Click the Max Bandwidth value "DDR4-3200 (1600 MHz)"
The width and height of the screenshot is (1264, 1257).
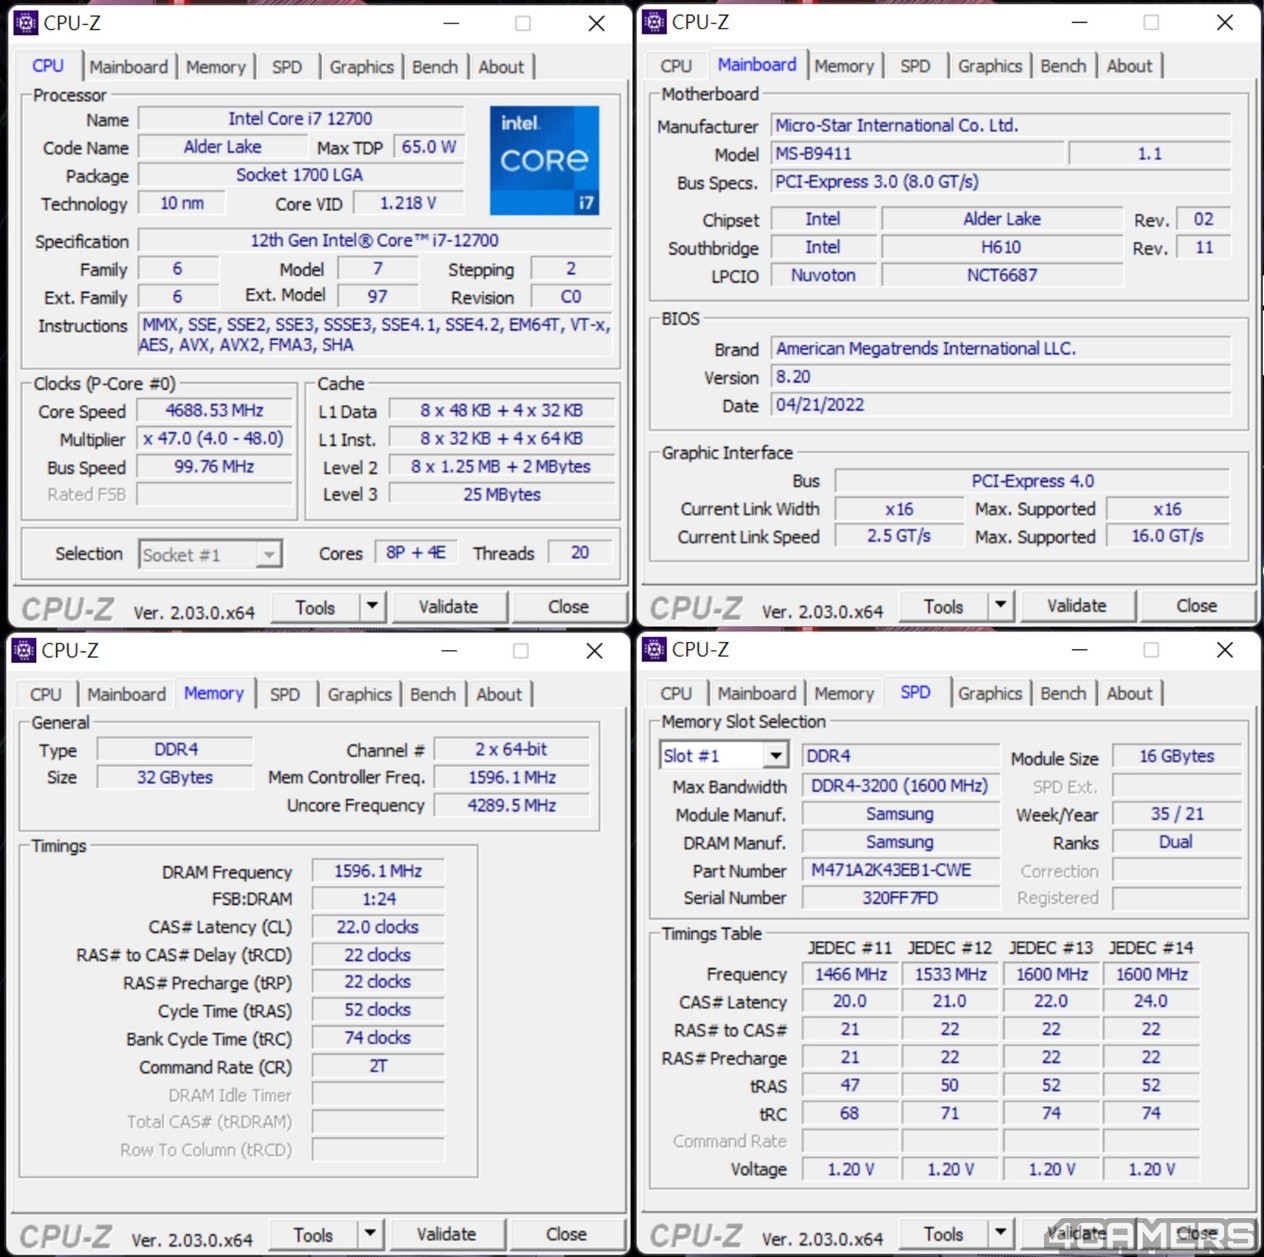tap(900, 786)
